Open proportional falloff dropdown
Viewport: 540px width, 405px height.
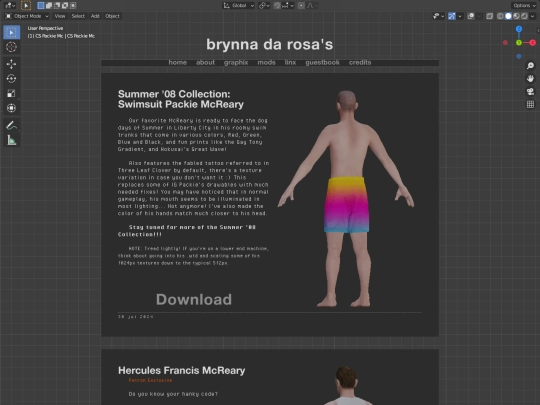(x=312, y=6)
